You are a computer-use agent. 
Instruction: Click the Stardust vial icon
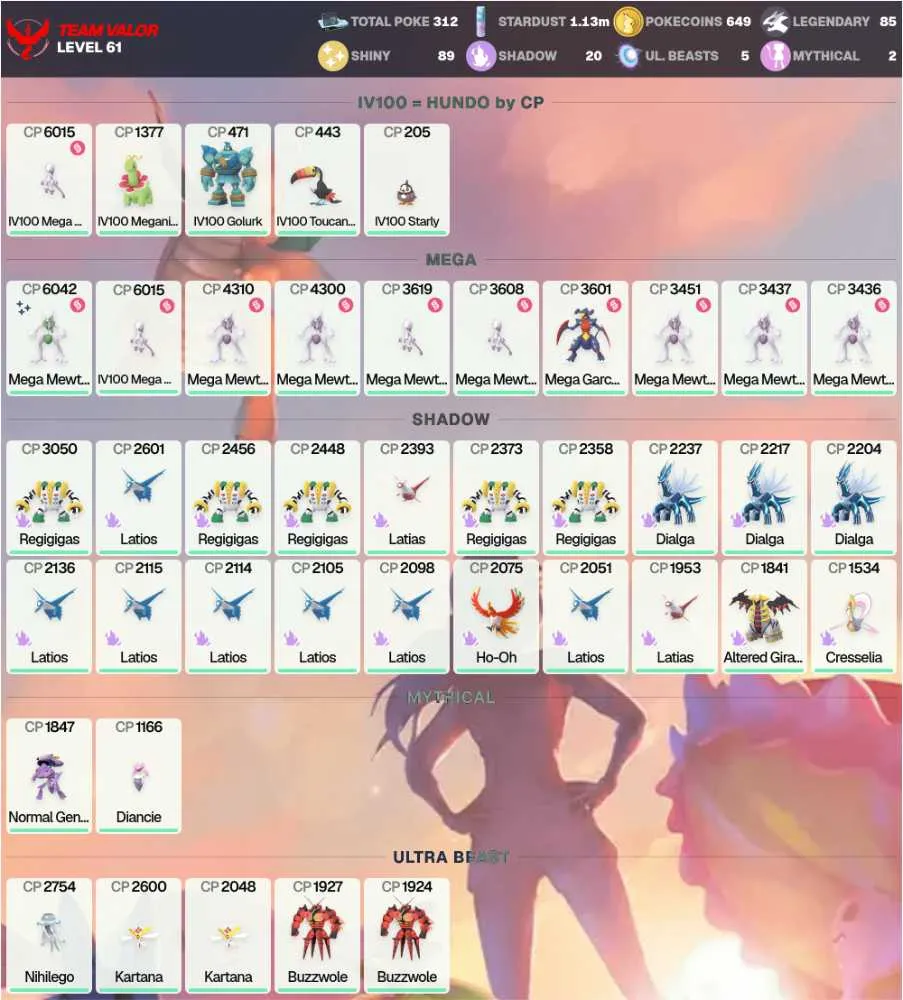481,22
